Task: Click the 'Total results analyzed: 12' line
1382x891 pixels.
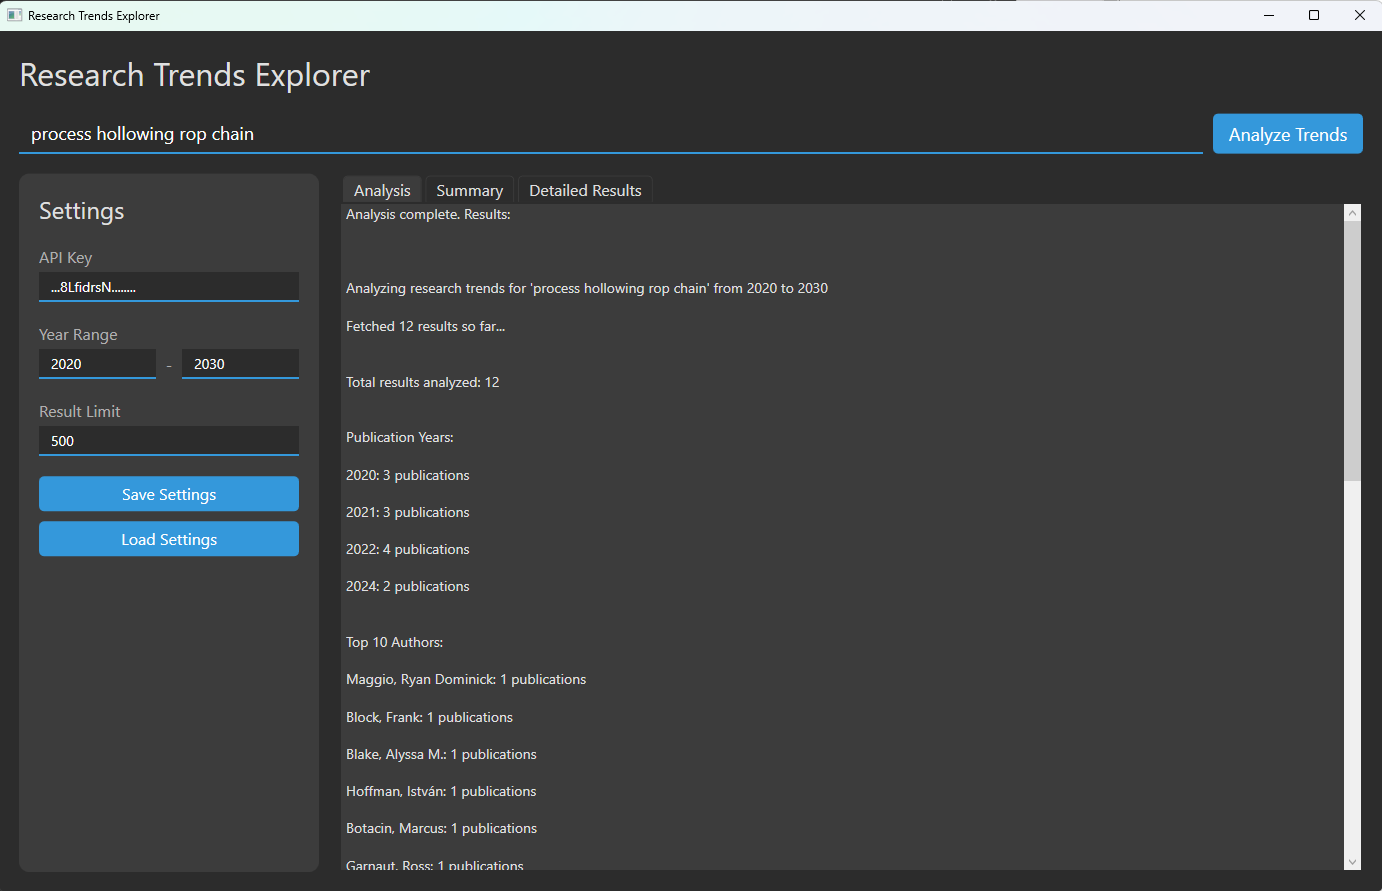Action: coord(422,382)
